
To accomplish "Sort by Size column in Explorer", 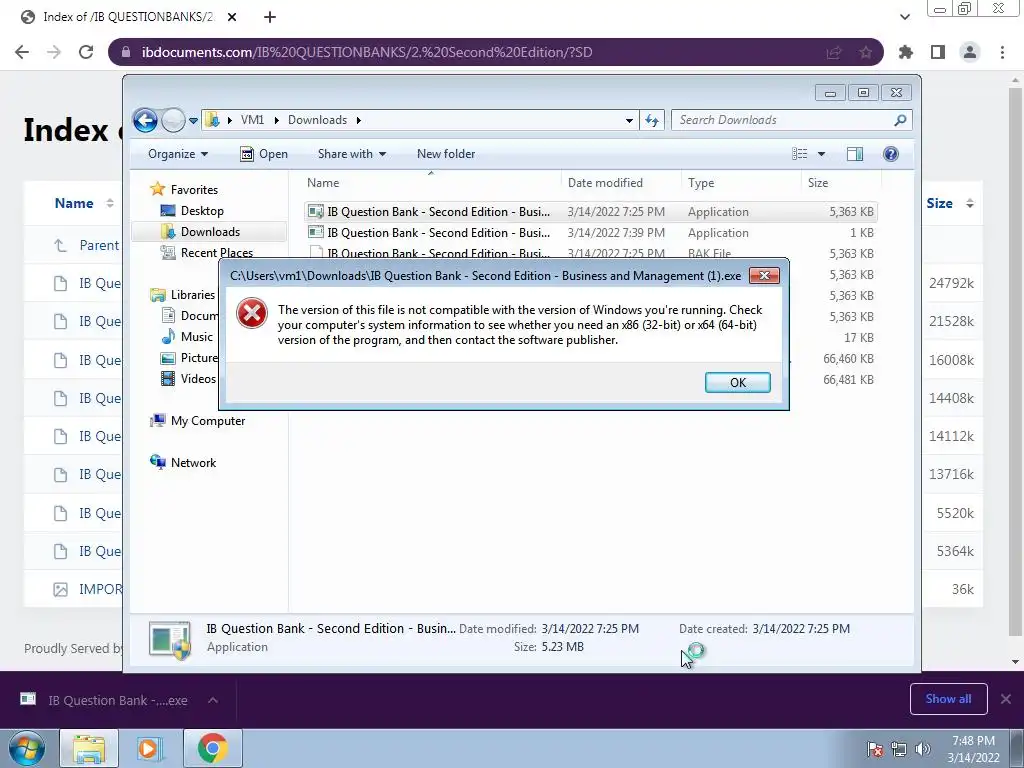I will 841,183.
